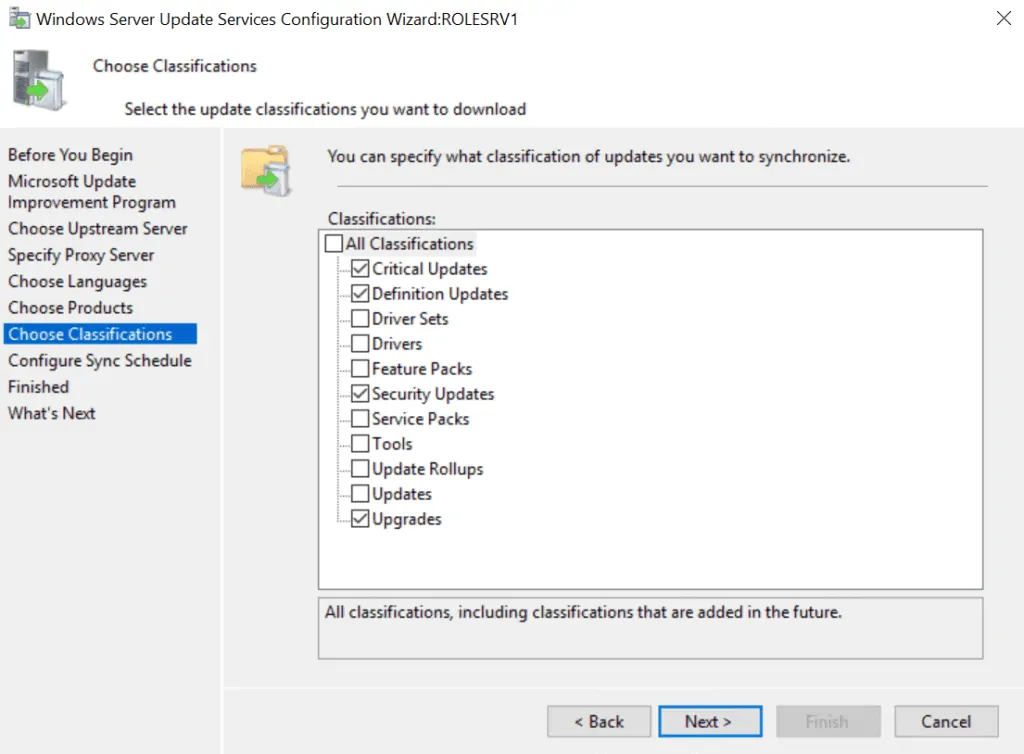Screen dimensions: 1024x754
Task: Click the WSUS icon in the title bar
Action: (20, 18)
